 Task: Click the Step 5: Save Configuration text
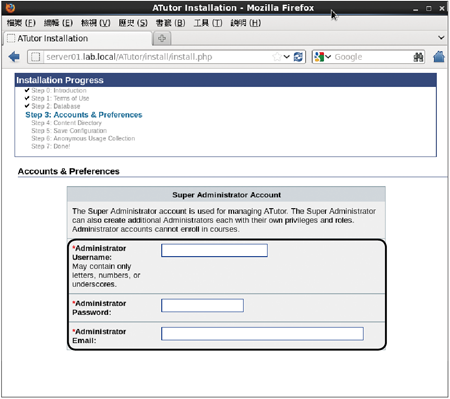(x=69, y=131)
